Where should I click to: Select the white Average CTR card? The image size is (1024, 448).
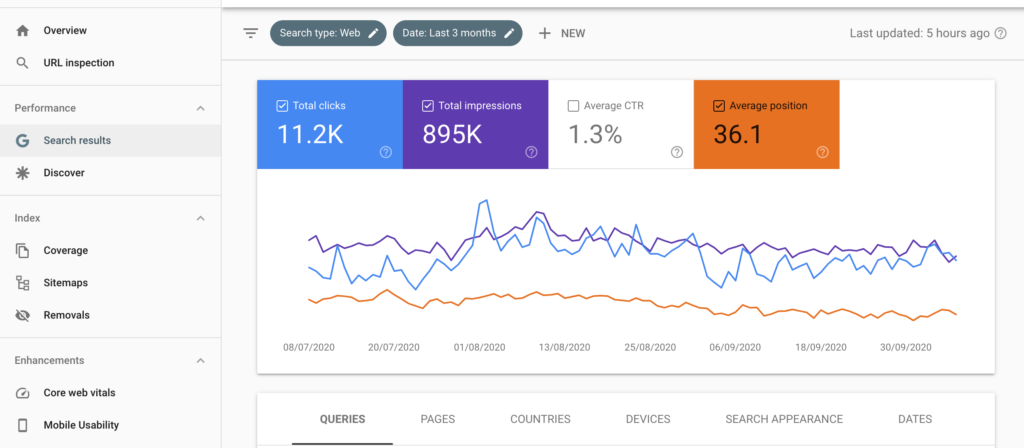pos(621,125)
